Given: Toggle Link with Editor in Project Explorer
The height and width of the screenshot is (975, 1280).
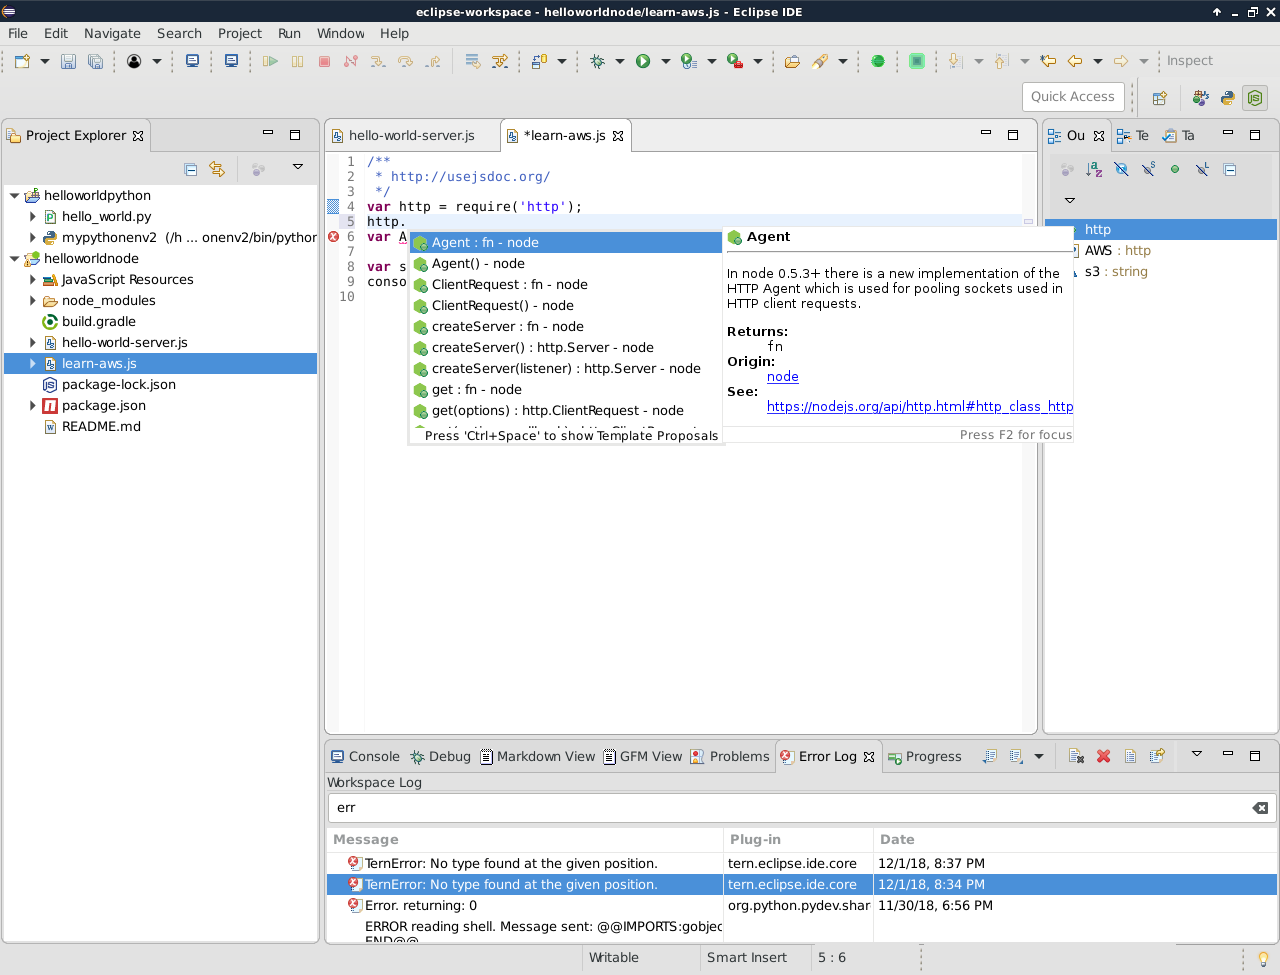Looking at the screenshot, I should (x=217, y=170).
